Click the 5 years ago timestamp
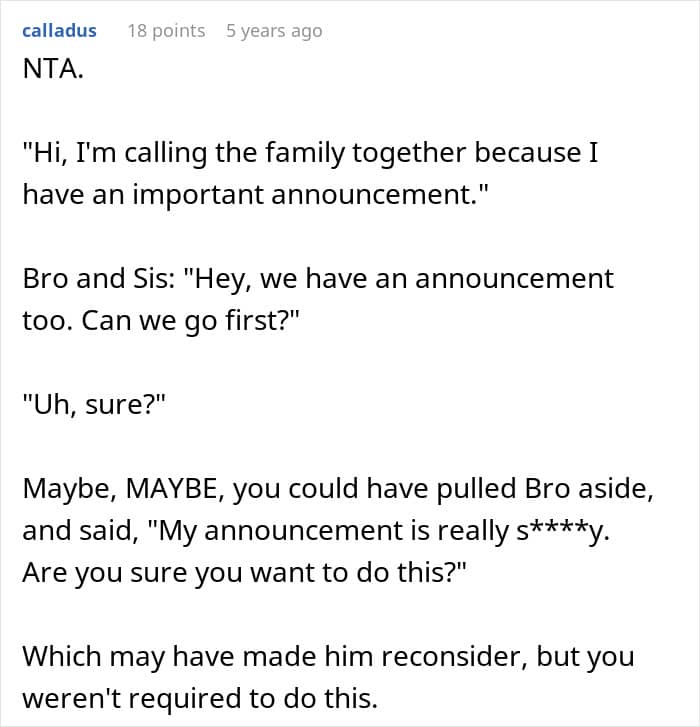This screenshot has height=727, width=700. (x=274, y=32)
